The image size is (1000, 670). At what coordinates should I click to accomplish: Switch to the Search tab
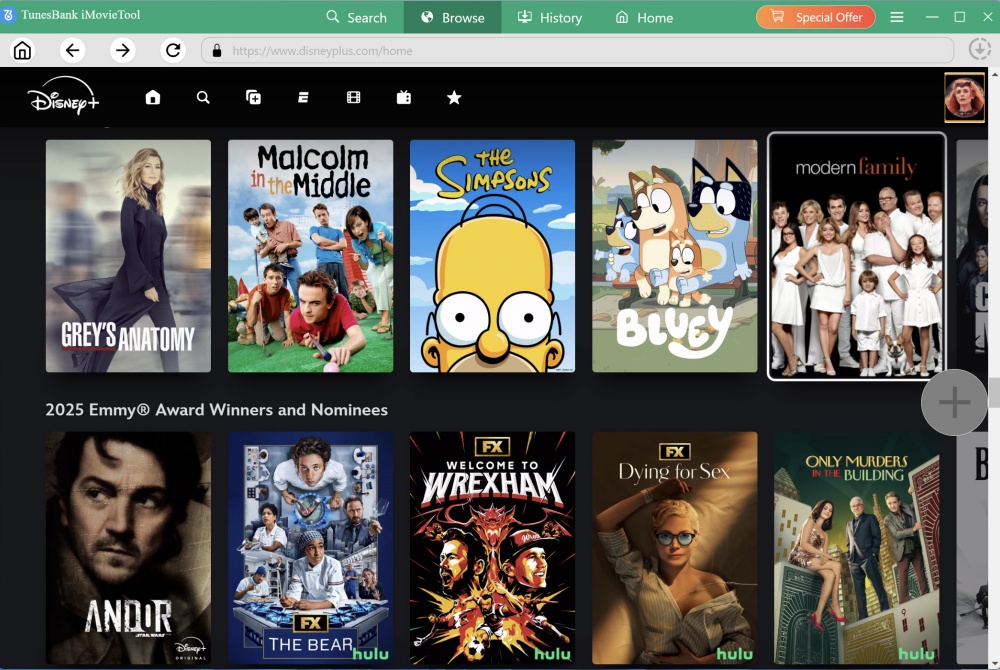point(356,17)
